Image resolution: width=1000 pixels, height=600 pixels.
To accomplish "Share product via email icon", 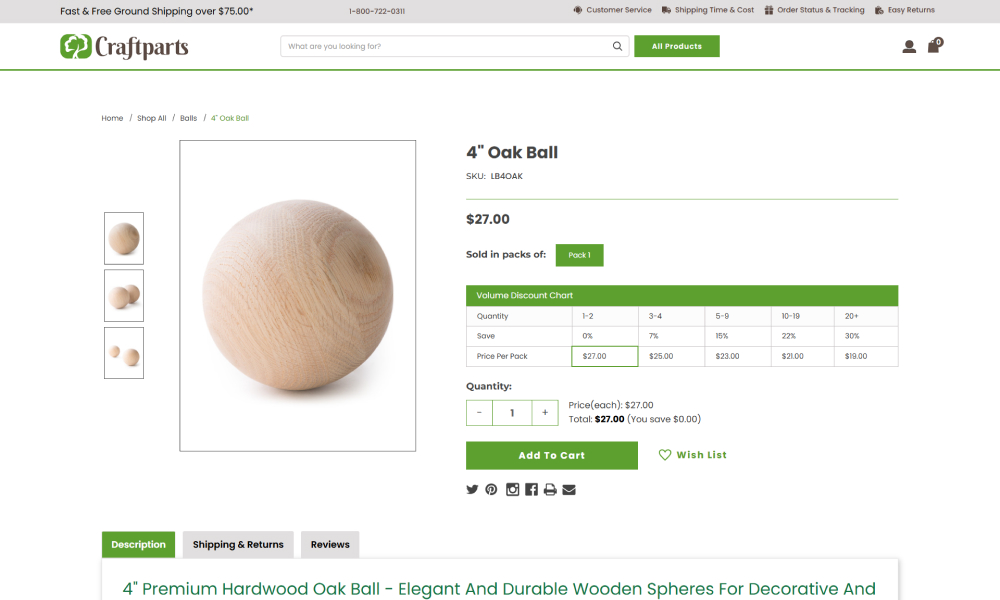I will [x=569, y=489].
